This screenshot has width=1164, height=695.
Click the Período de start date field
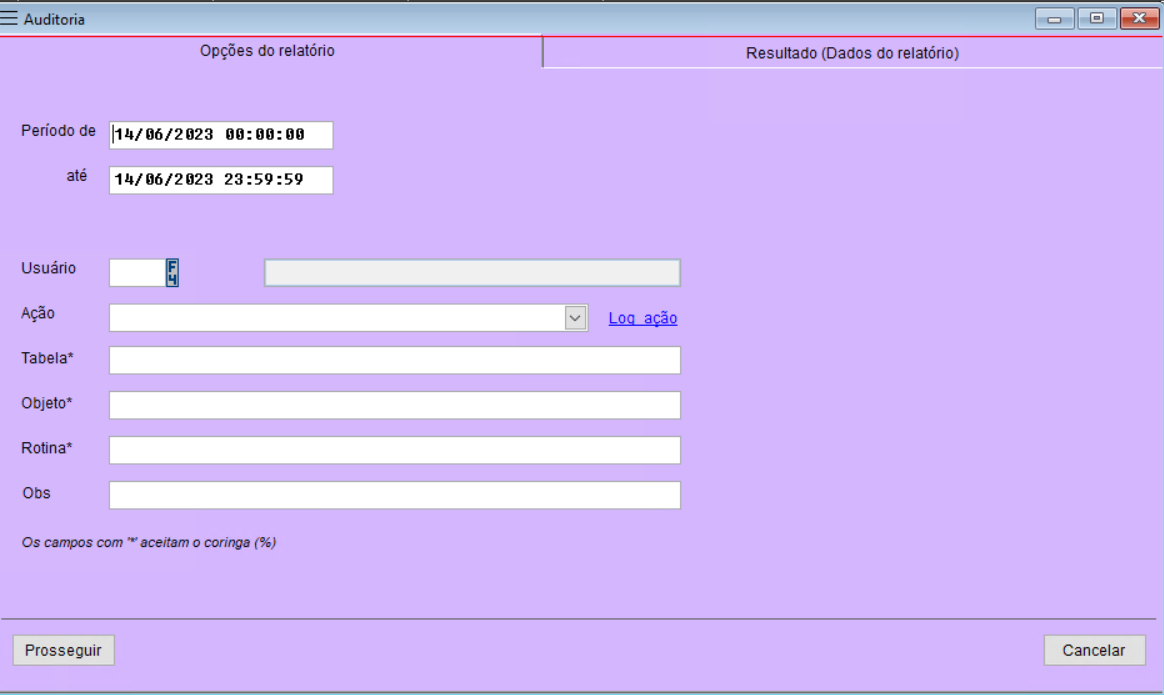click(220, 135)
